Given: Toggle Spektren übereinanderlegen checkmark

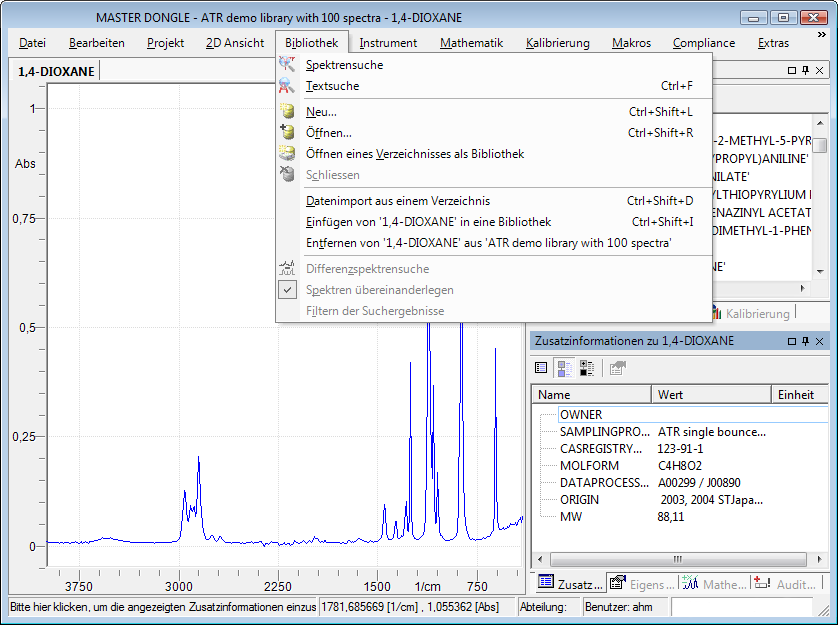Looking at the screenshot, I should [287, 289].
